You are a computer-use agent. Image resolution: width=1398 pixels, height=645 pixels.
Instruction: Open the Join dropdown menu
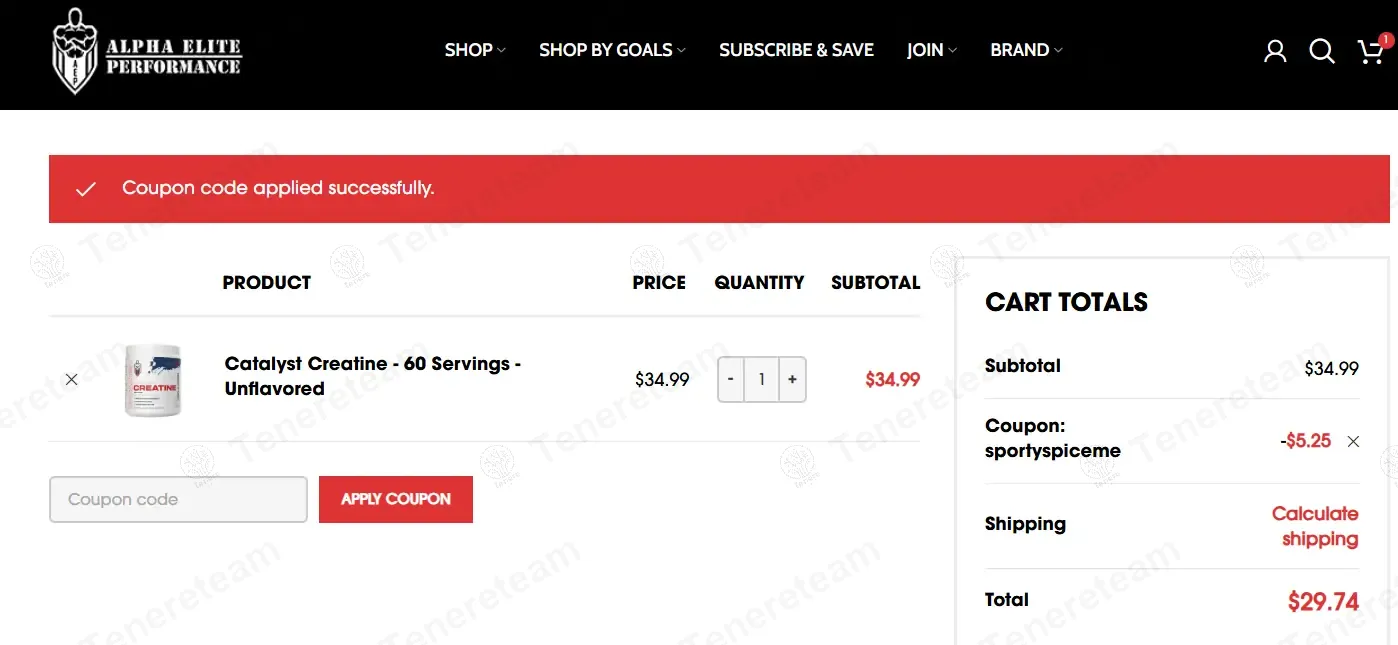point(931,50)
